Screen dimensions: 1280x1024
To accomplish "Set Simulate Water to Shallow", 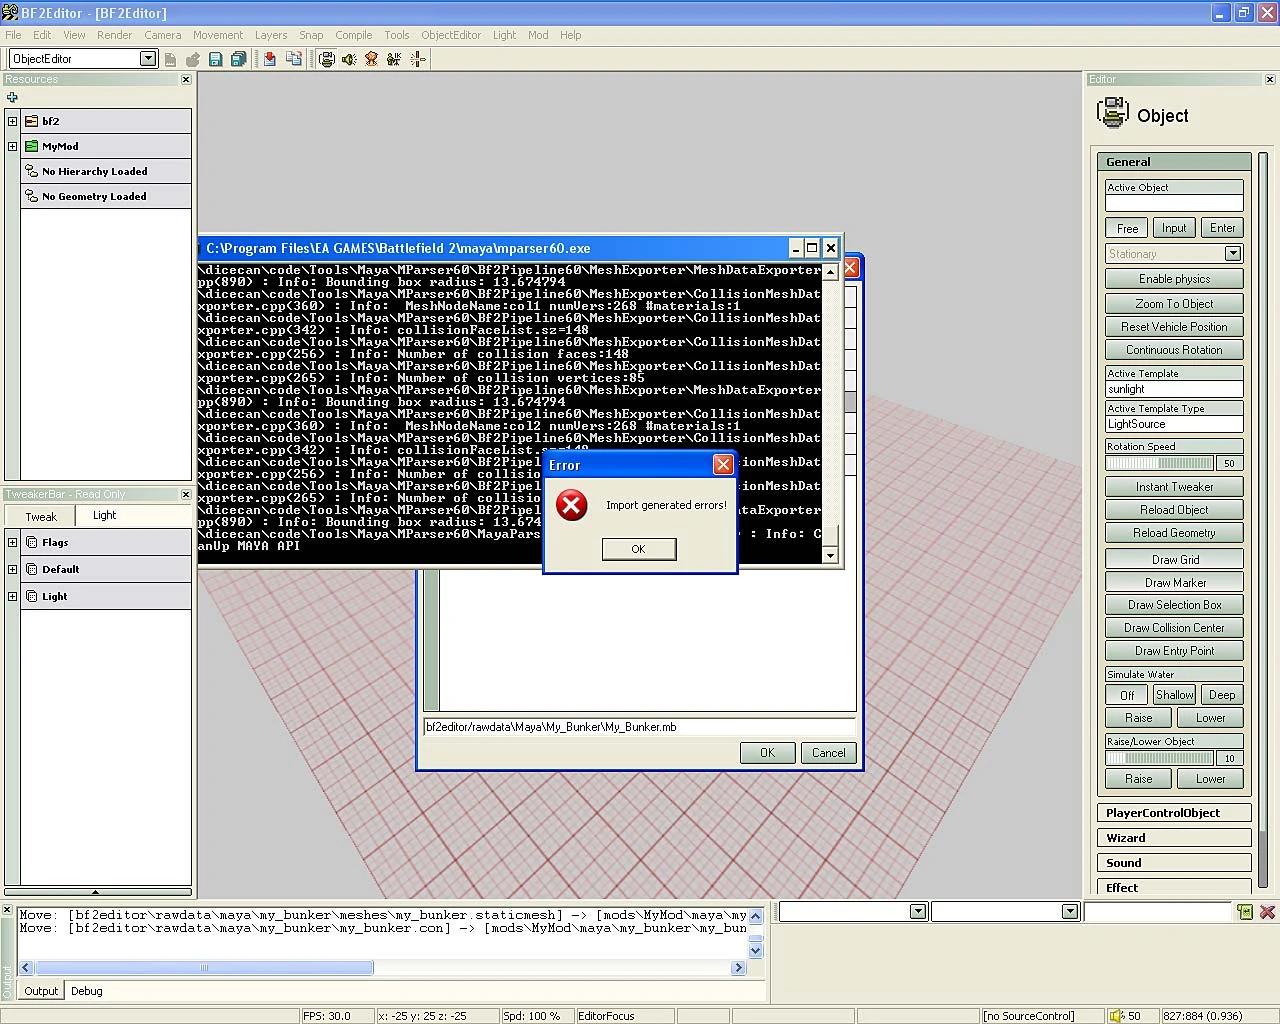I will point(1174,695).
